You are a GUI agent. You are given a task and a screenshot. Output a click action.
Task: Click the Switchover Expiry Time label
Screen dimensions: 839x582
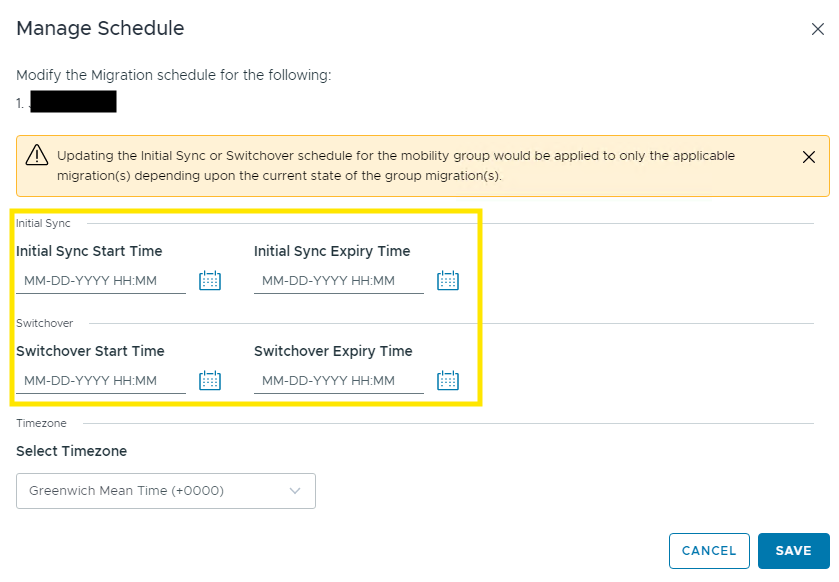click(333, 351)
